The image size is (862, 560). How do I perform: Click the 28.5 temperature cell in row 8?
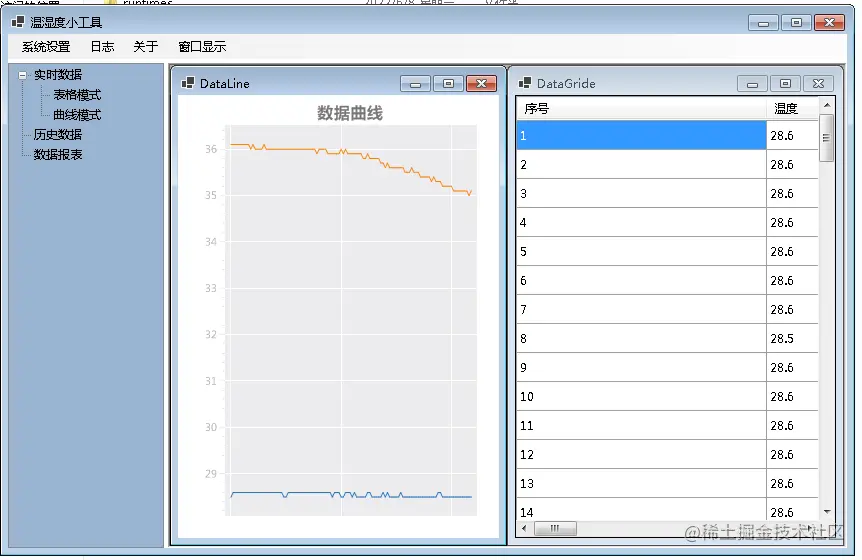point(792,339)
